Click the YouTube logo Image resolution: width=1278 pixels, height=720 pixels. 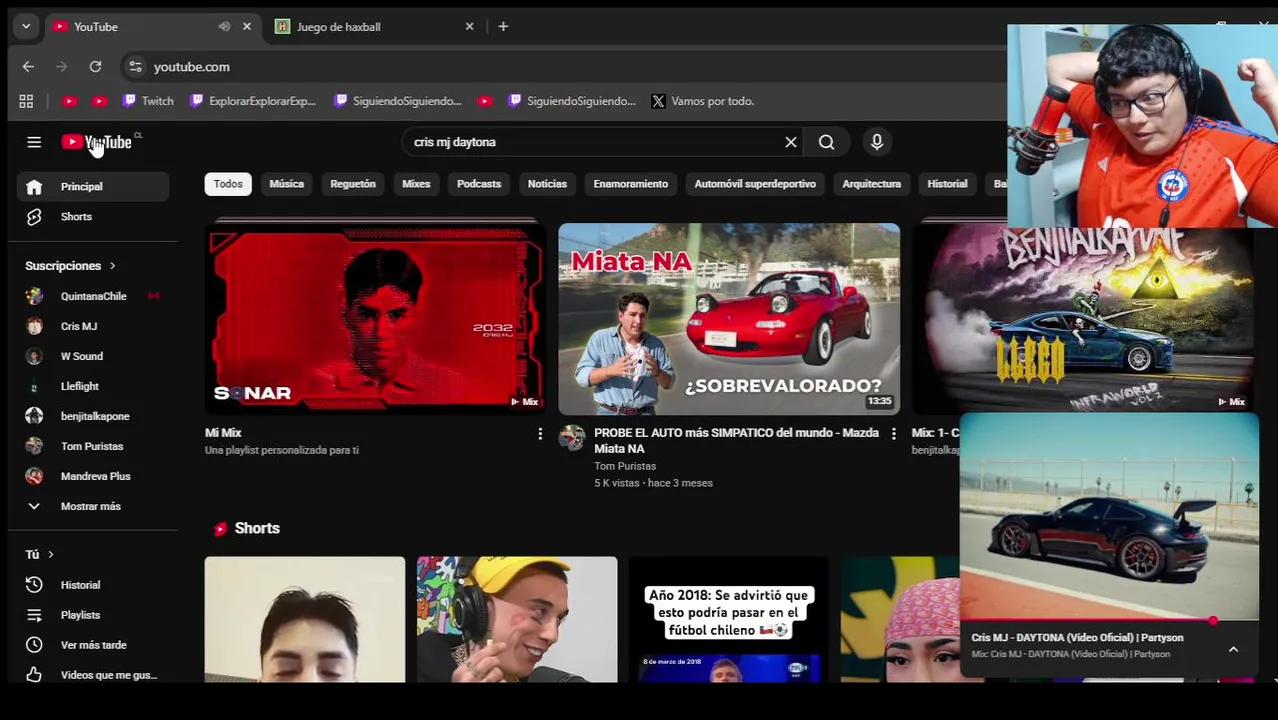(97, 142)
